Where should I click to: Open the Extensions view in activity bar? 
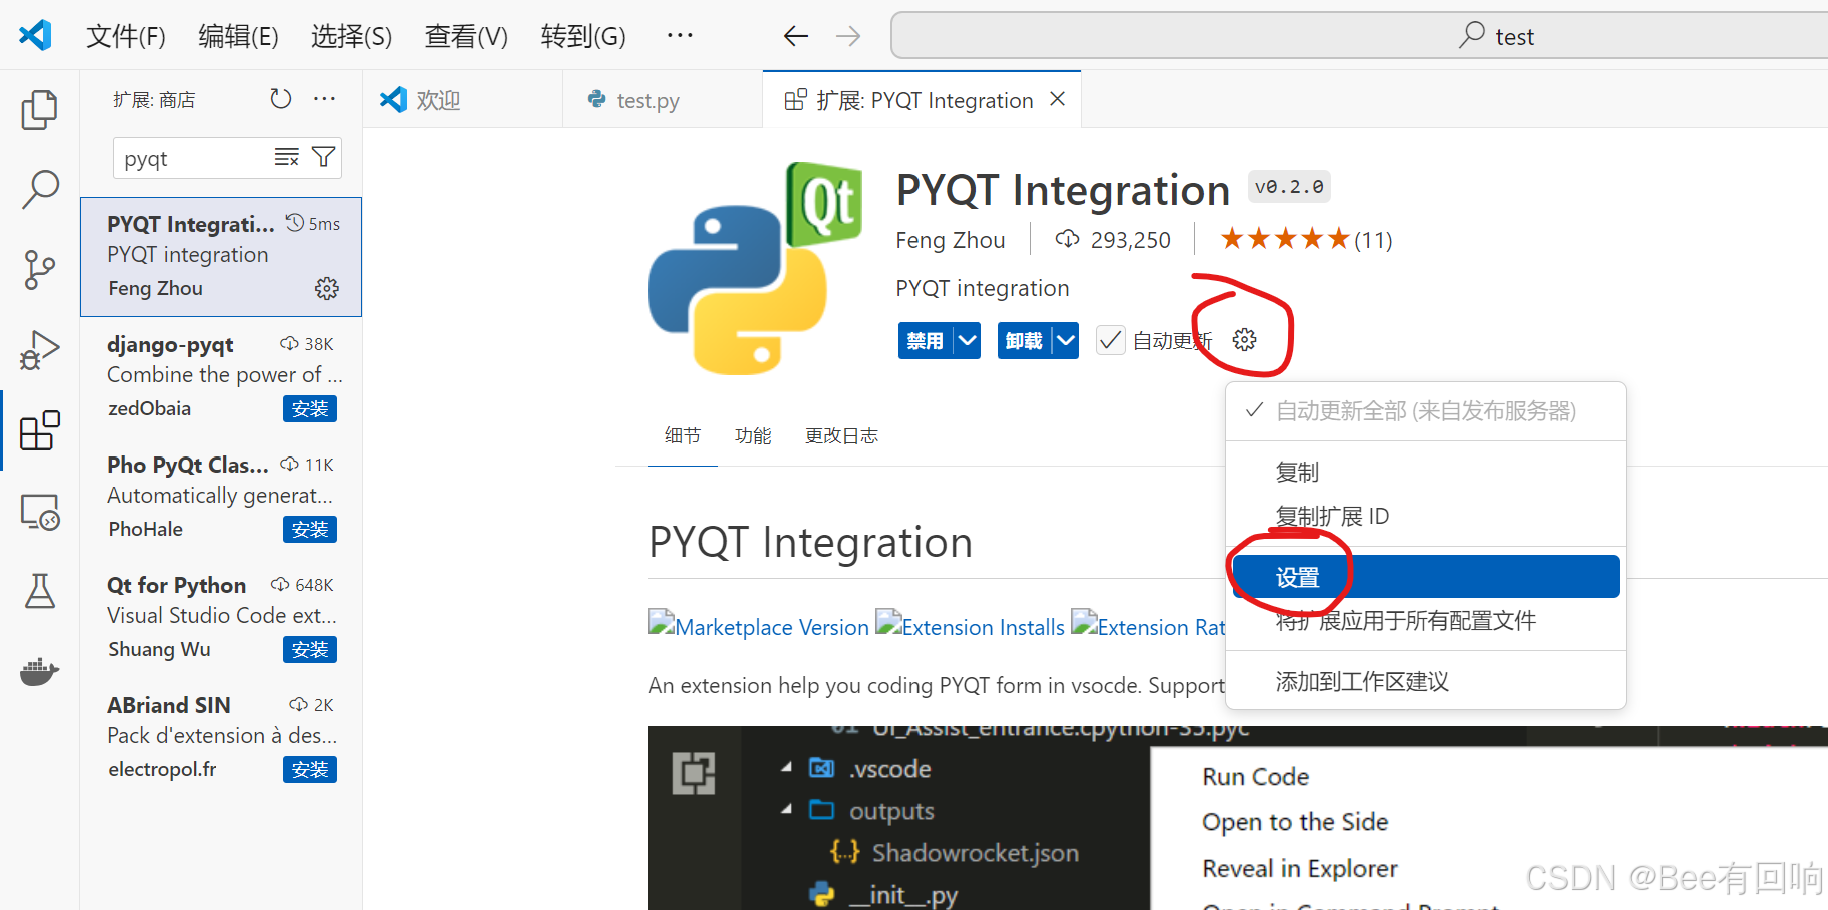tap(39, 431)
